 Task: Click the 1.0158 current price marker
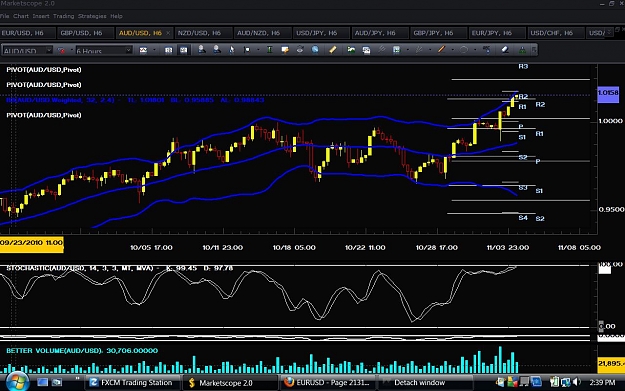click(608, 94)
